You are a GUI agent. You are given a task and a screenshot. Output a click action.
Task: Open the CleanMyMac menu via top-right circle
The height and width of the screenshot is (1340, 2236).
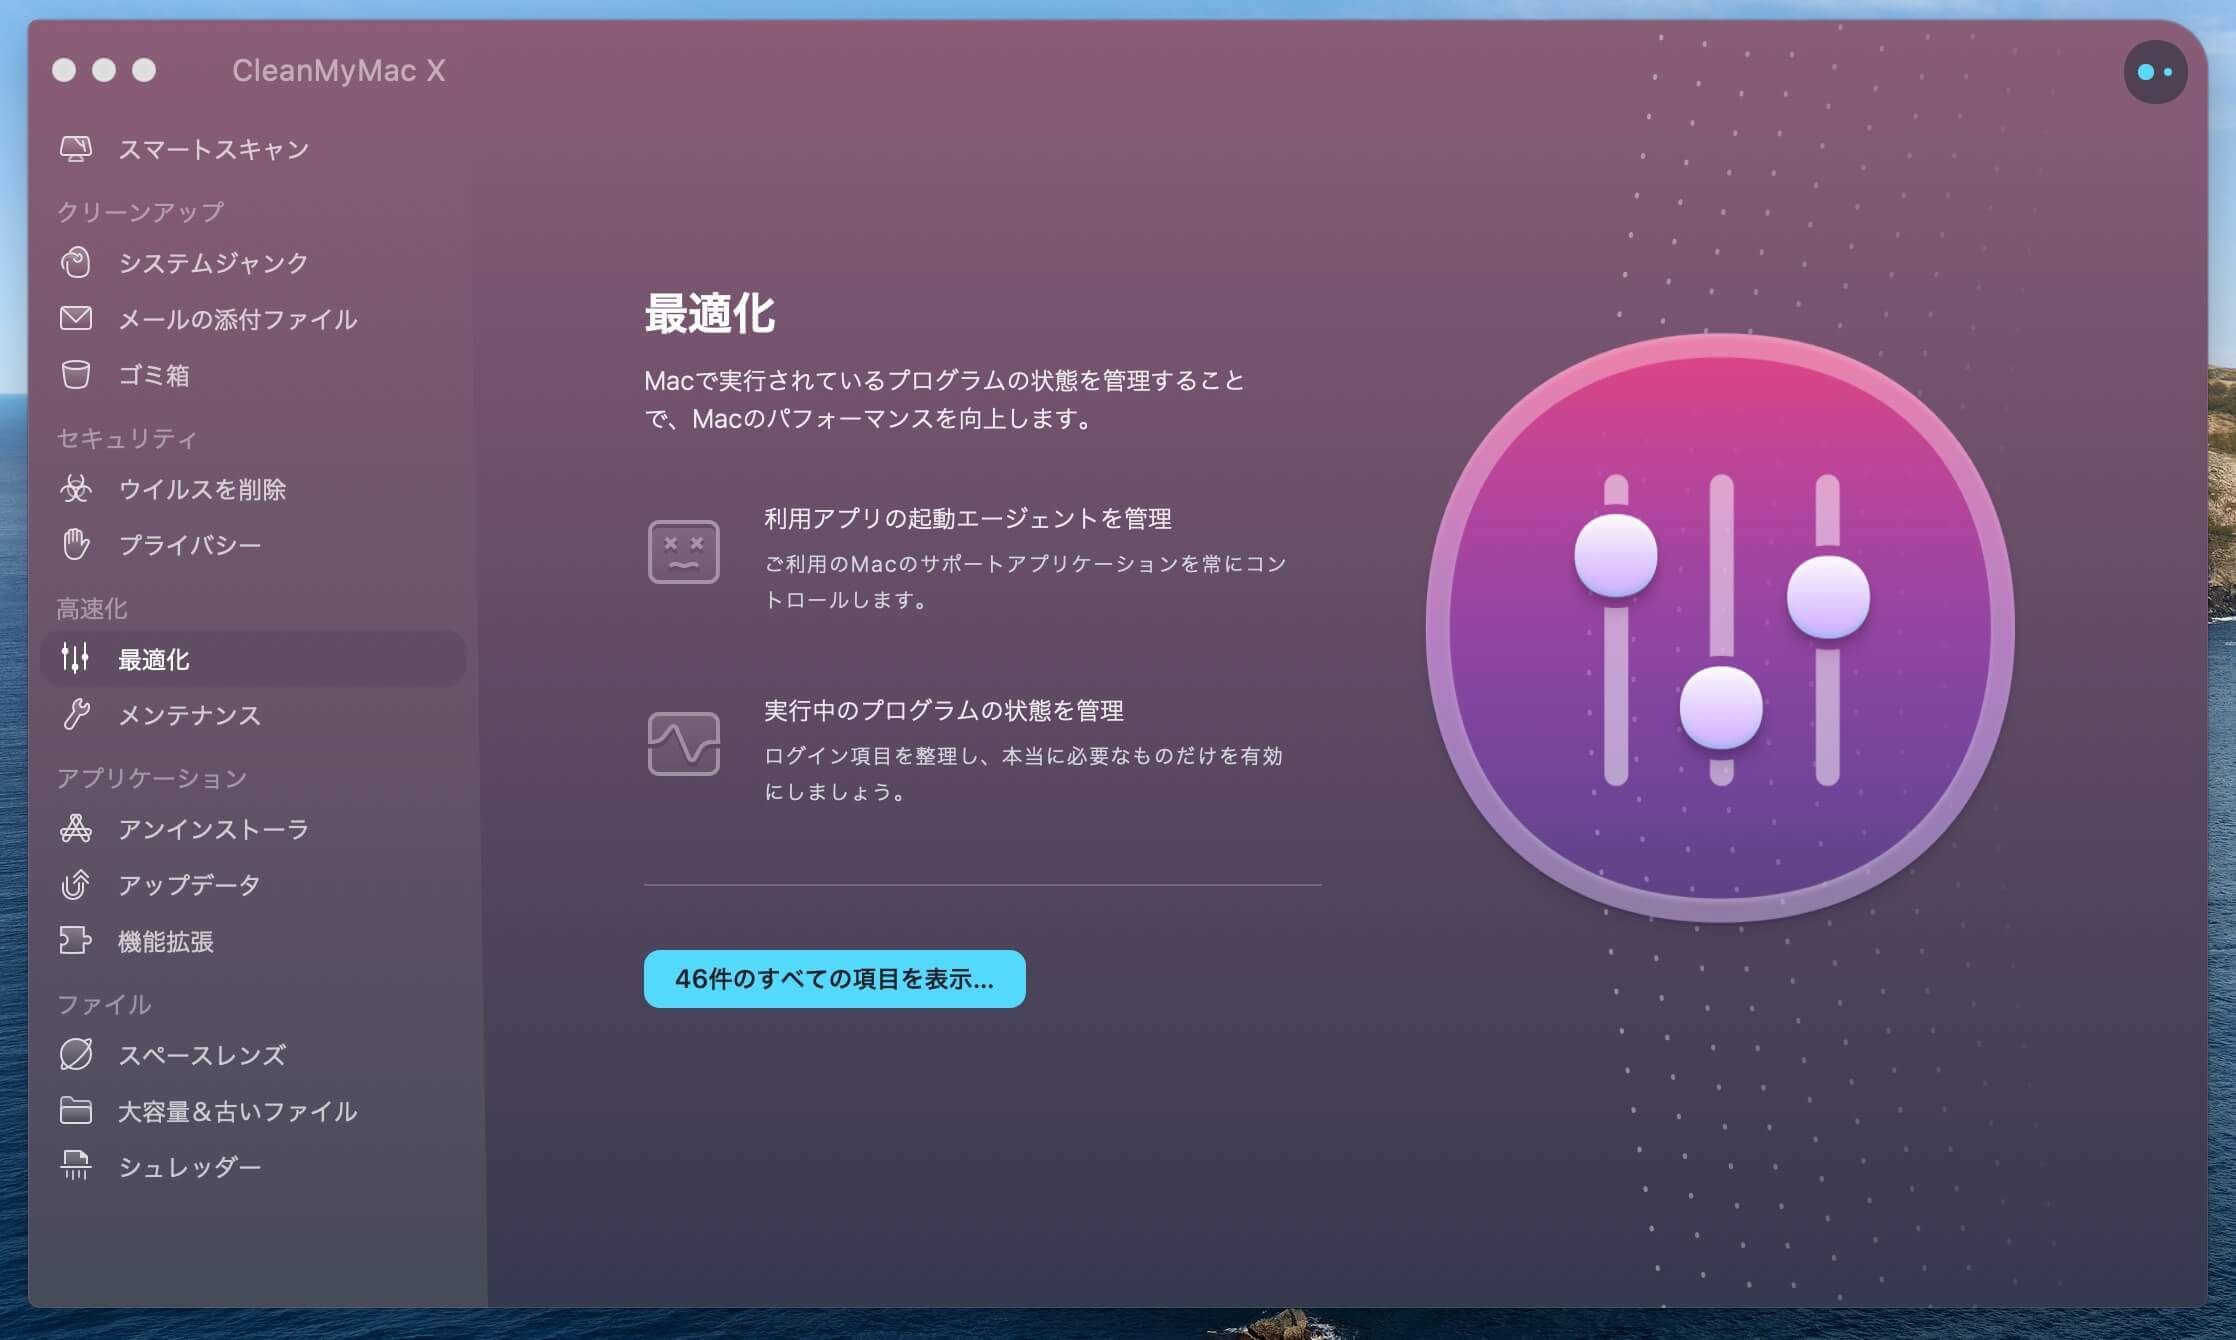click(x=2155, y=71)
